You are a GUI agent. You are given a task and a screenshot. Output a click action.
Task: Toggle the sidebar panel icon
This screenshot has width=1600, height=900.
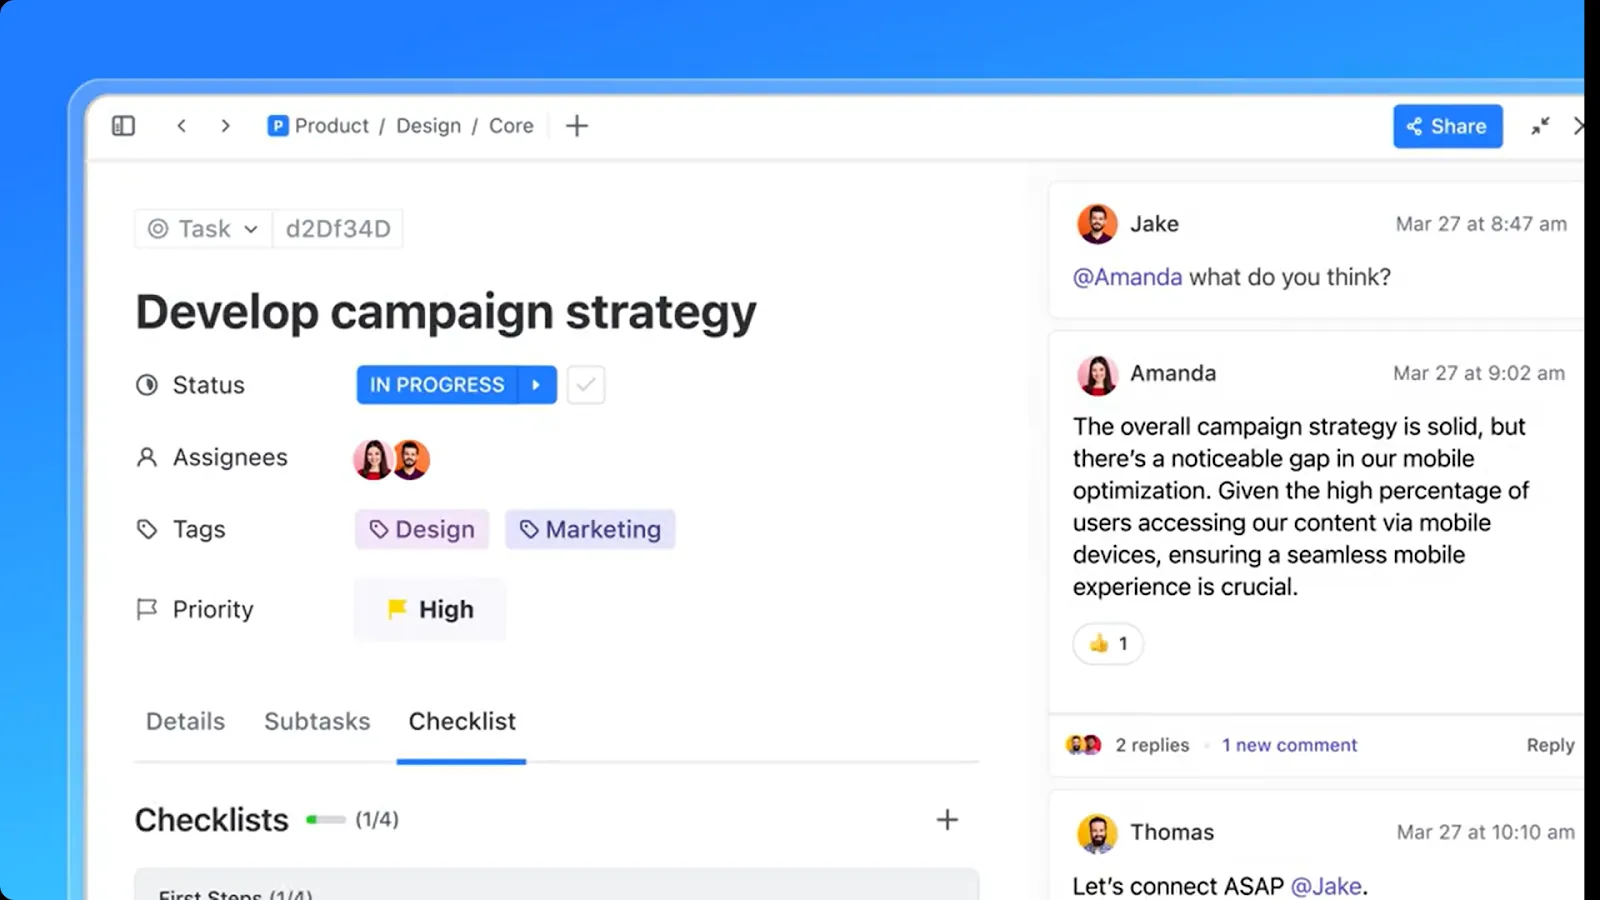point(123,126)
